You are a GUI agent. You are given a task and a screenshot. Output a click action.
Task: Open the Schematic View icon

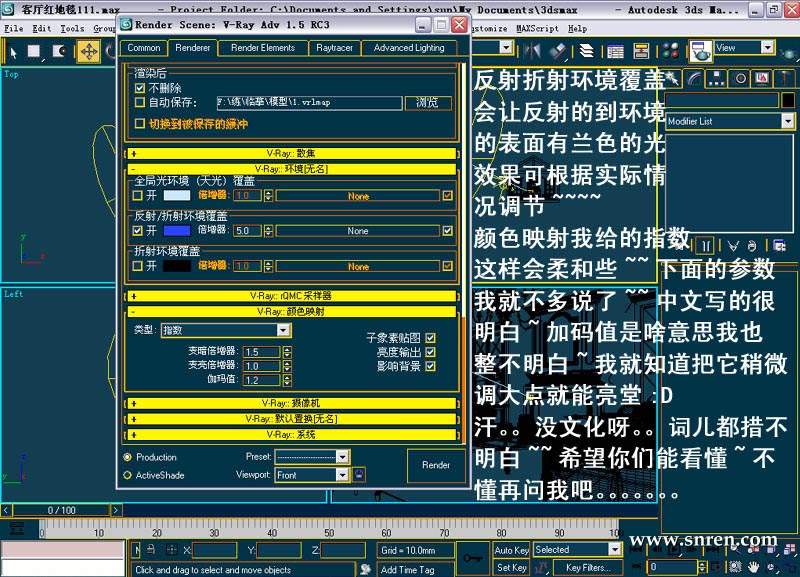641,51
